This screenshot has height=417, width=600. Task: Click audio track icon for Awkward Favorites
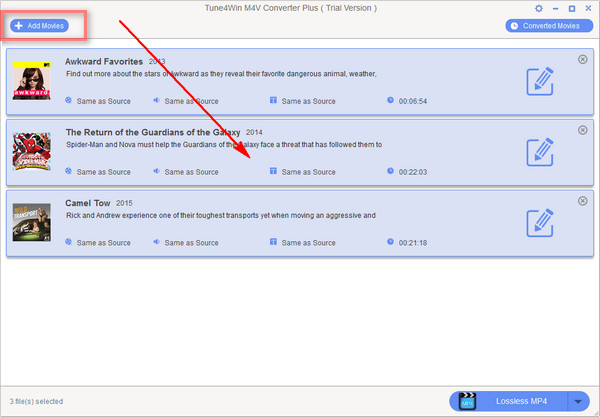pyautogui.click(x=157, y=100)
